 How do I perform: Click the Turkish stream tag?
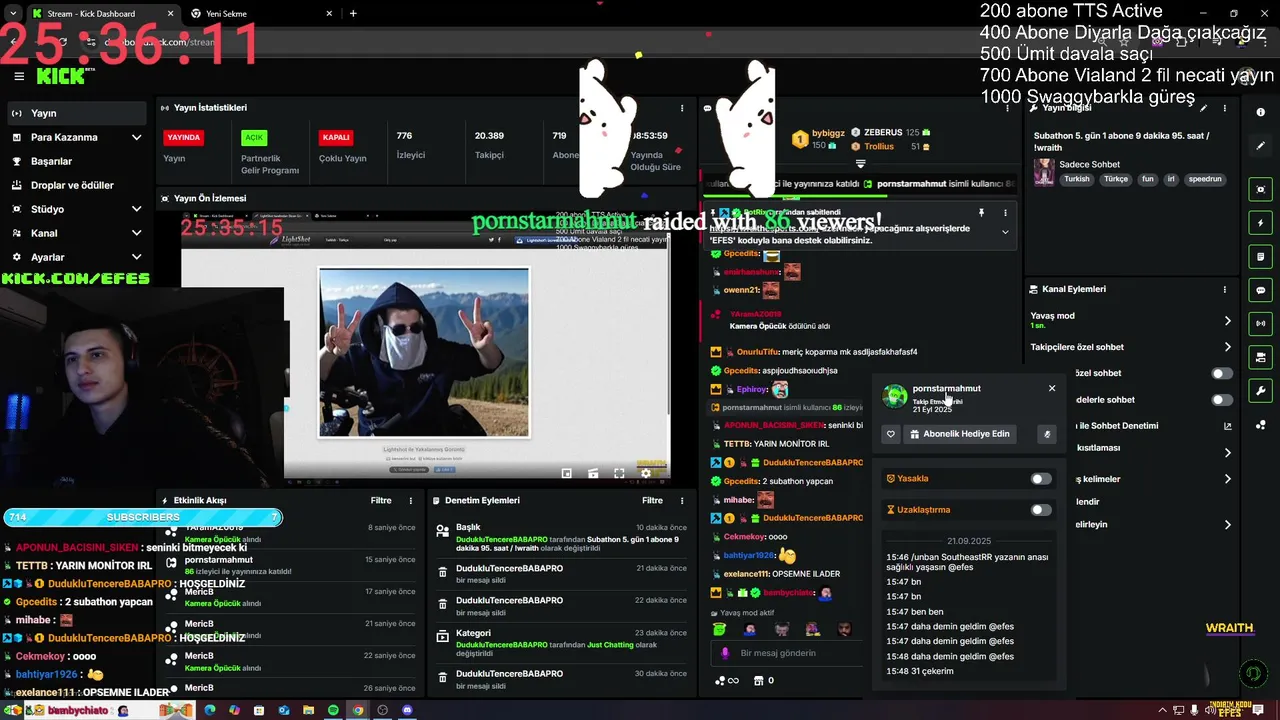point(1077,179)
